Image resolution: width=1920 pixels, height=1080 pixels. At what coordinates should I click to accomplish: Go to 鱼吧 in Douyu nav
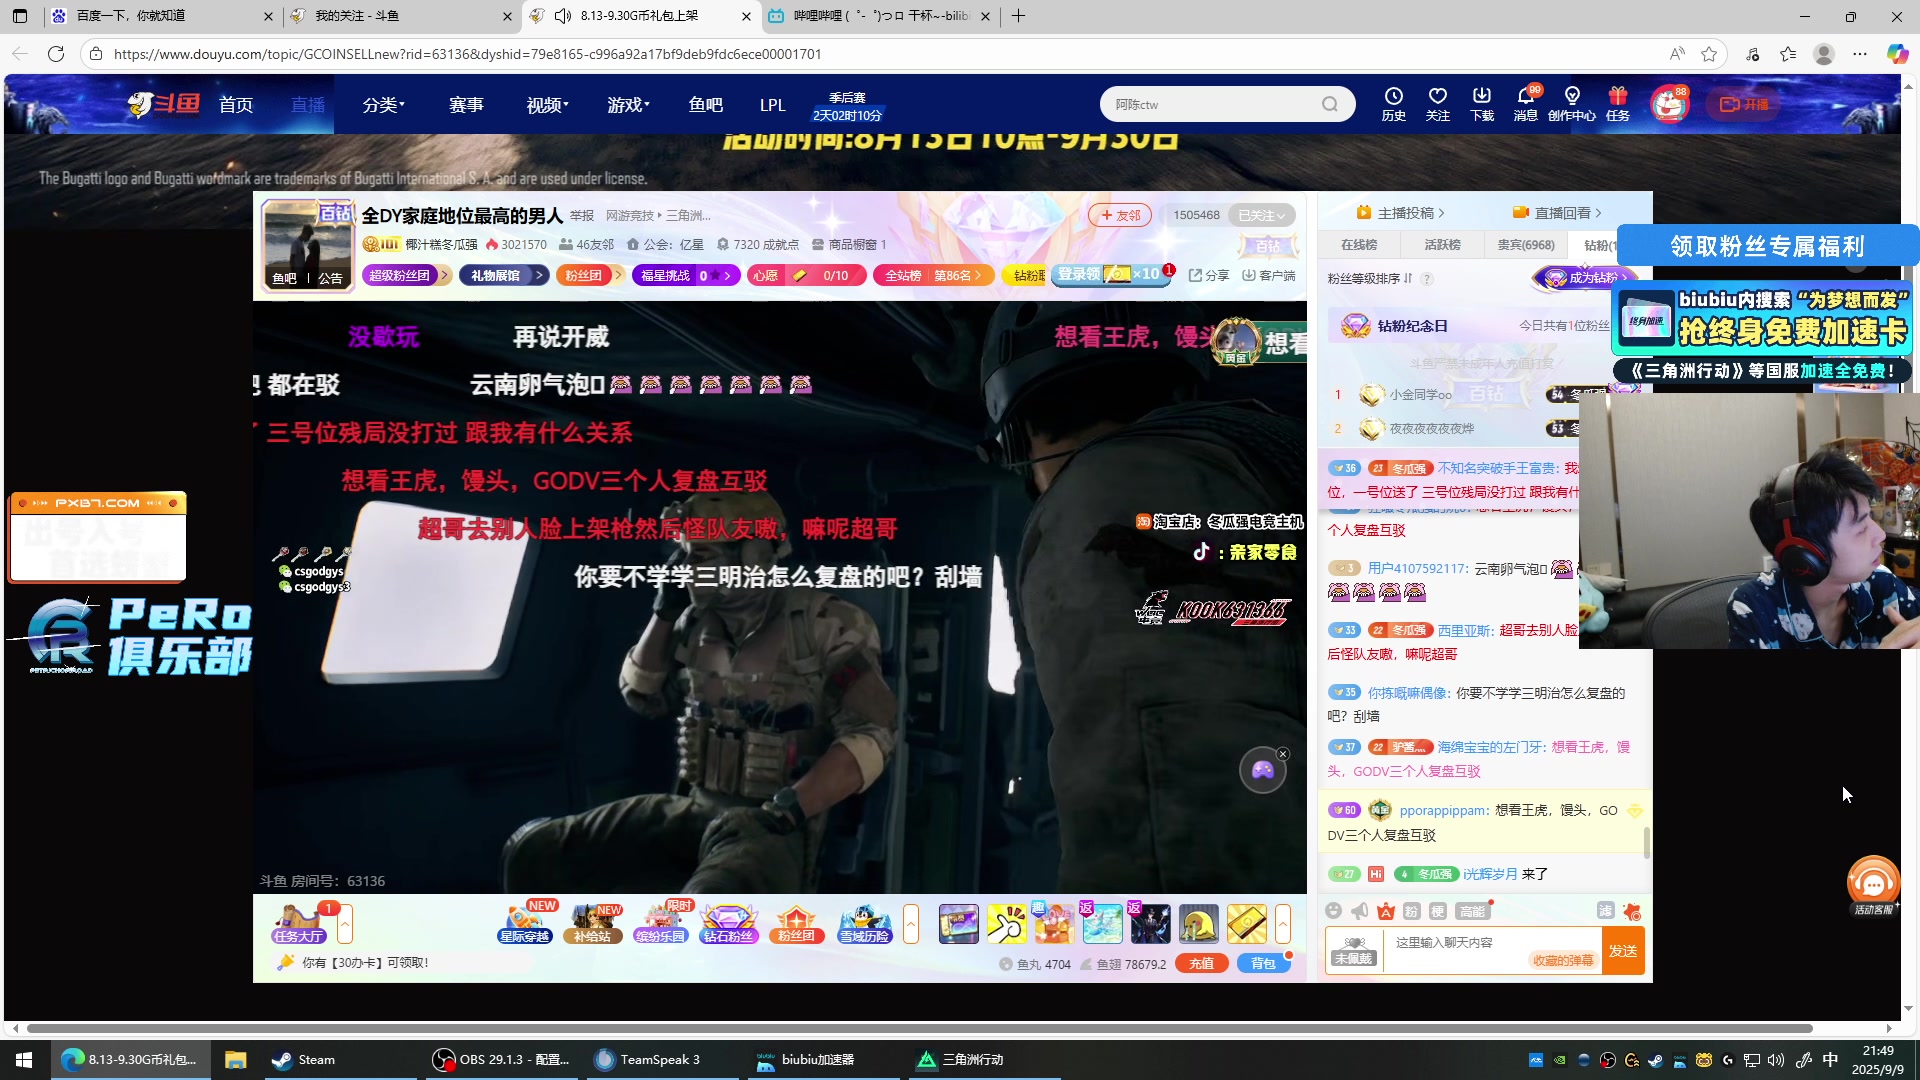tap(706, 105)
